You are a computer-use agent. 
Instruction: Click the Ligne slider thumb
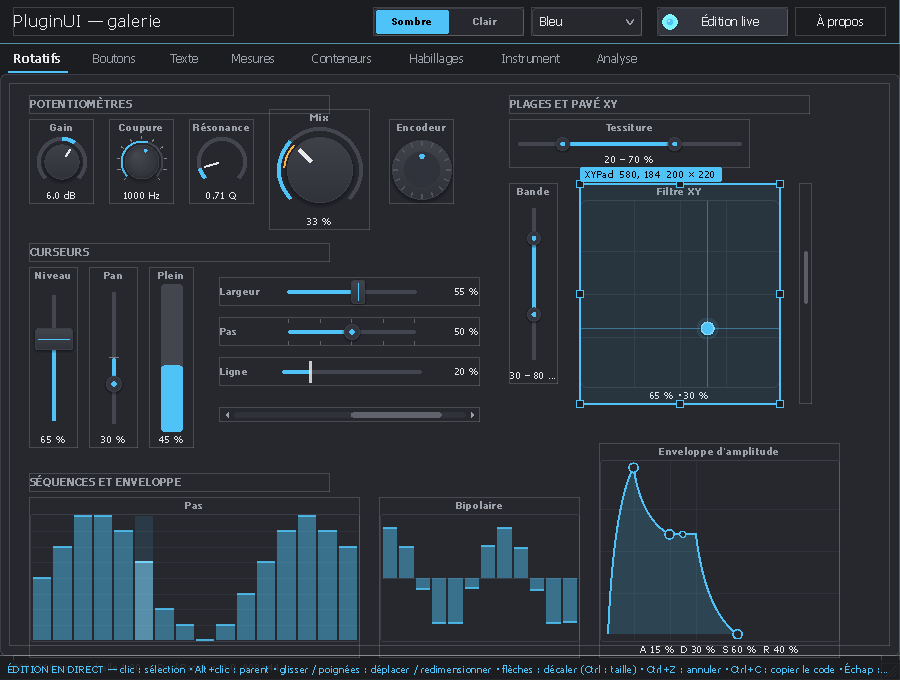coord(311,372)
